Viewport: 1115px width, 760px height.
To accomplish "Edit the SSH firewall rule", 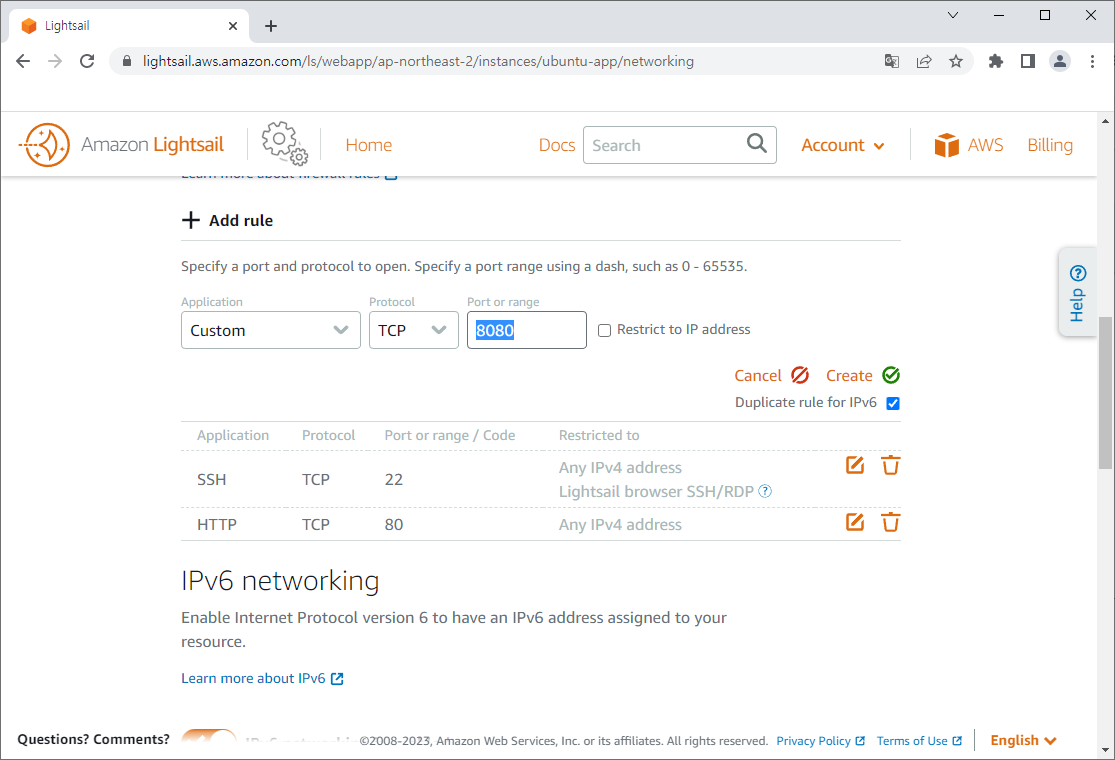I will pyautogui.click(x=854, y=465).
